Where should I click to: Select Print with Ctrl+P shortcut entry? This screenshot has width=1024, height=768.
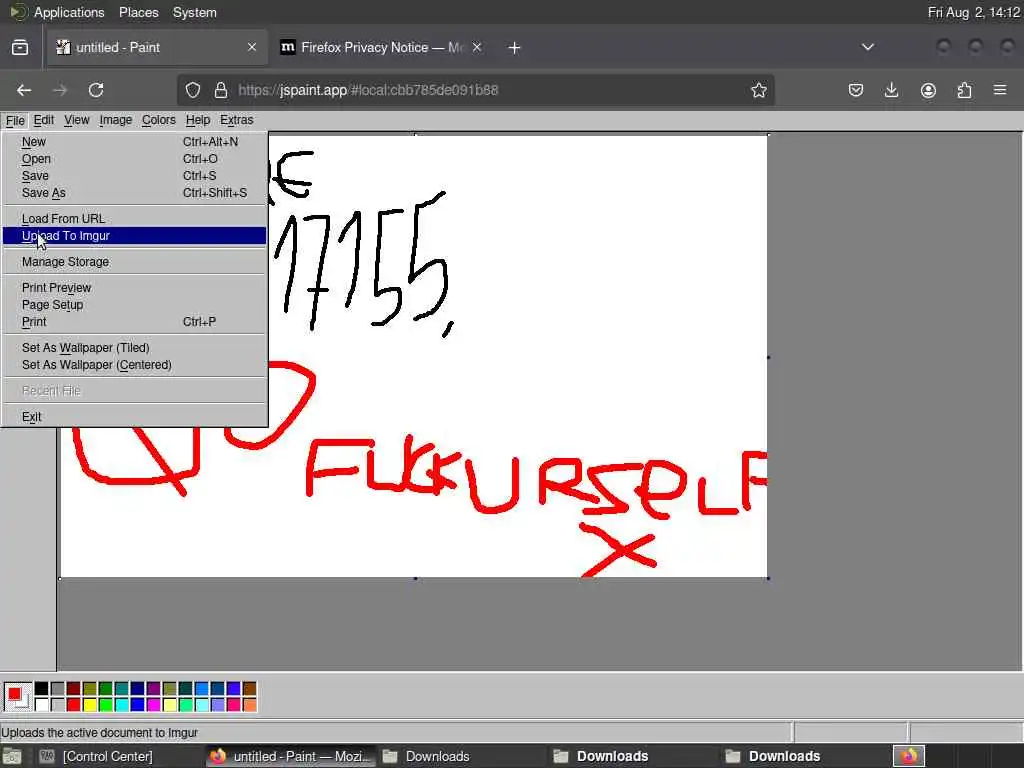[134, 322]
